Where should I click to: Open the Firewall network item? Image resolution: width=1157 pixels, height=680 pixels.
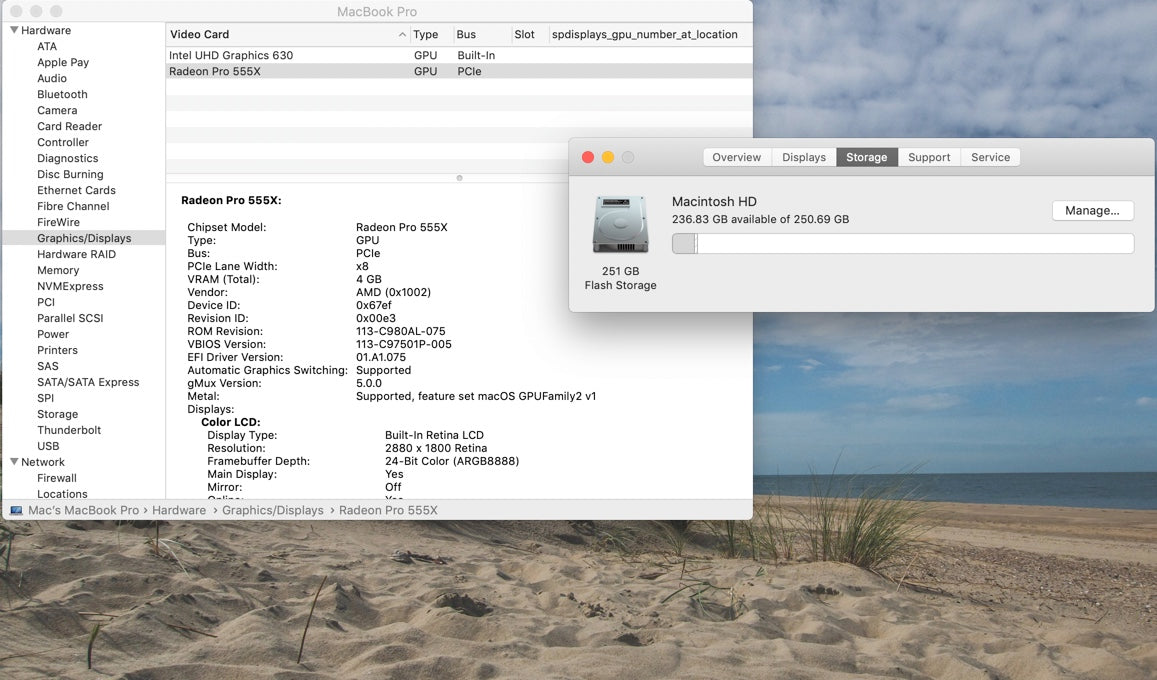coord(57,478)
